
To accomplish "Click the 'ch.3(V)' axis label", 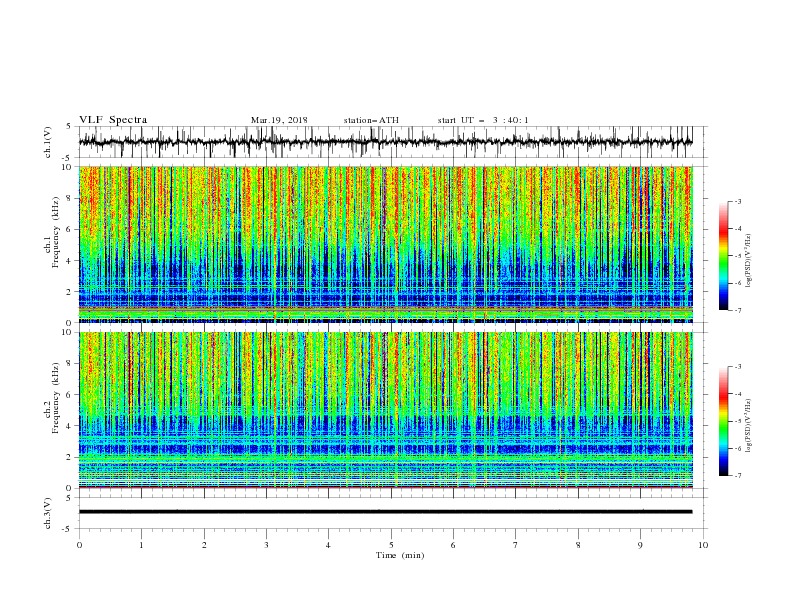I will pyautogui.click(x=48, y=513).
